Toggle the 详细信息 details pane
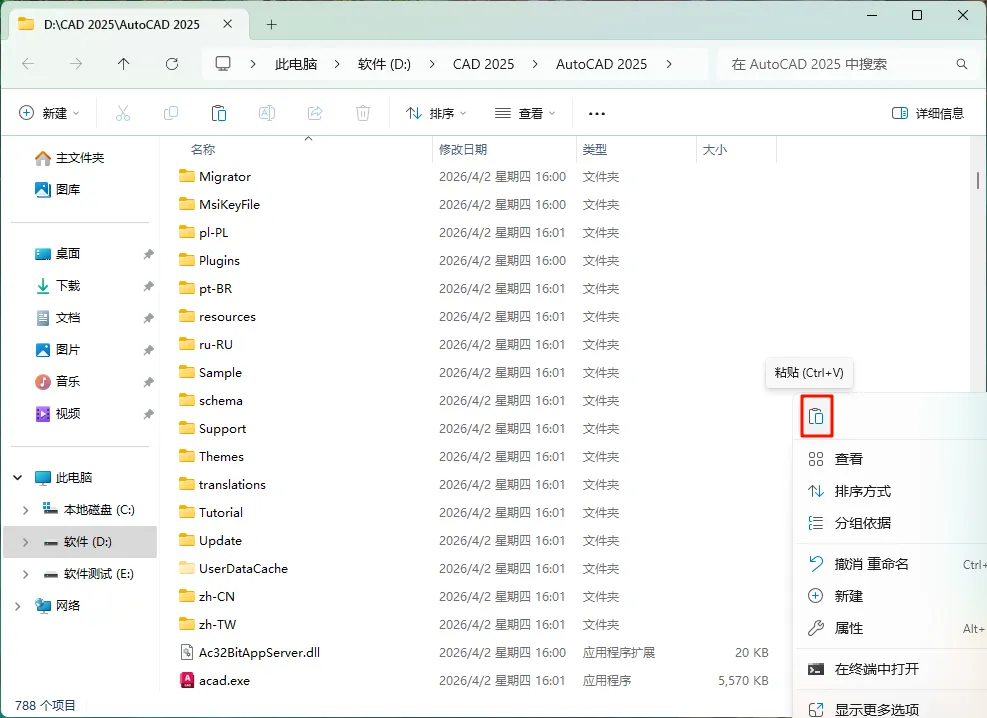Viewport: 987px width, 718px height. pyautogui.click(x=928, y=113)
